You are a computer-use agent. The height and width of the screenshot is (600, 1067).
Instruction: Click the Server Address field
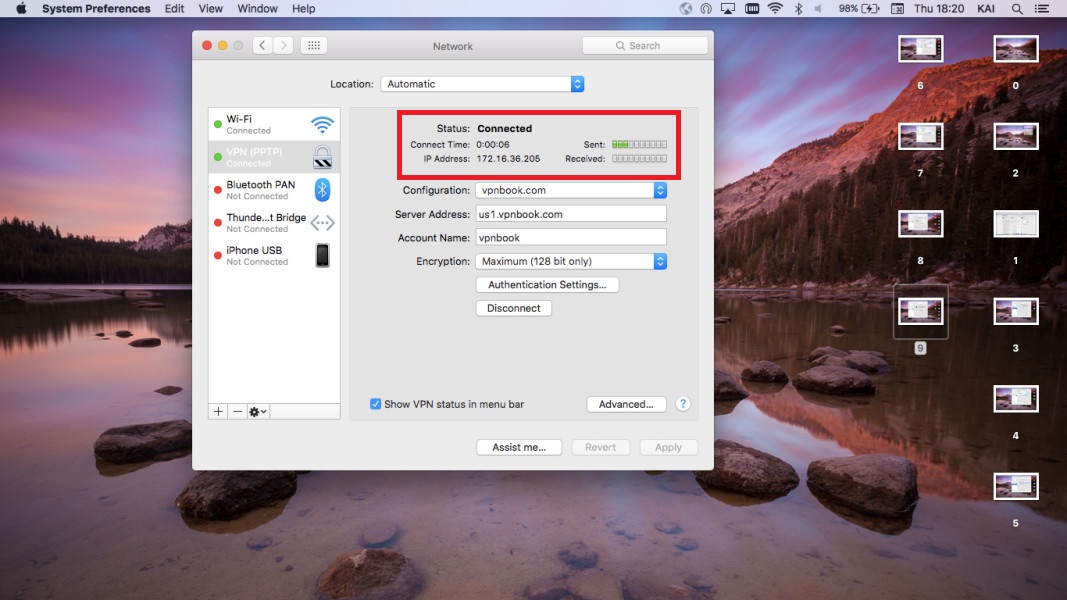coord(571,214)
